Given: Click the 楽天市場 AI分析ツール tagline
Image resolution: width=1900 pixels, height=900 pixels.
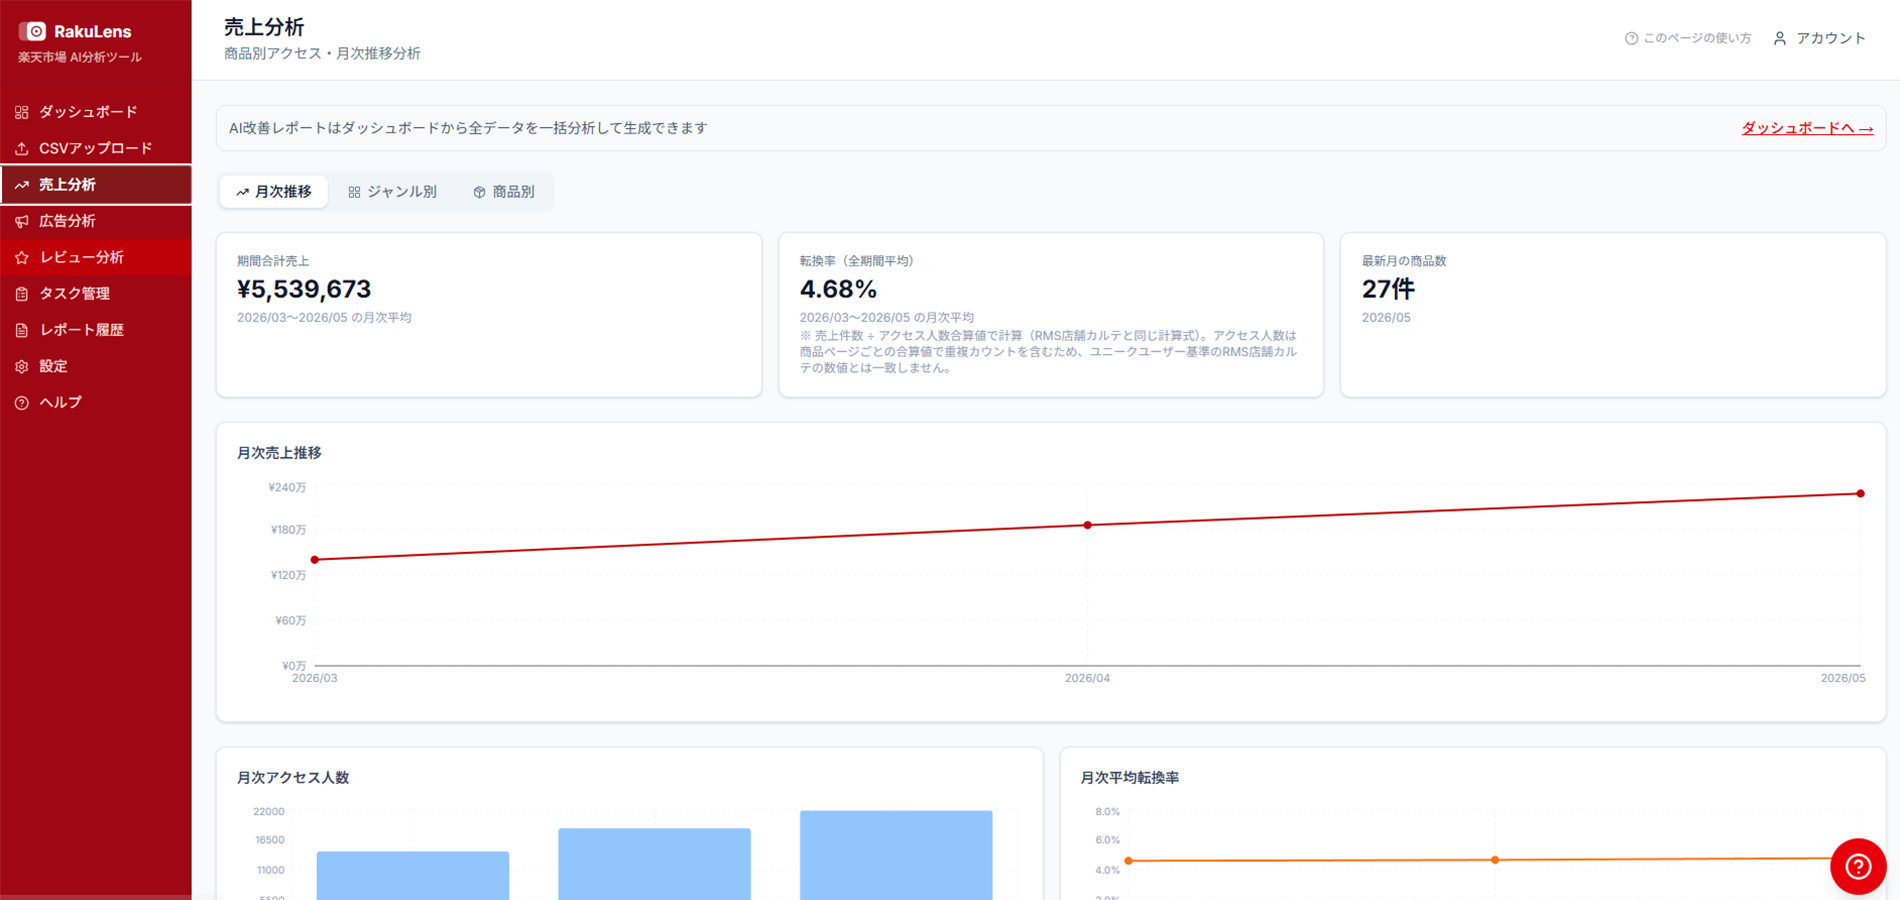Looking at the screenshot, I should tap(80, 58).
